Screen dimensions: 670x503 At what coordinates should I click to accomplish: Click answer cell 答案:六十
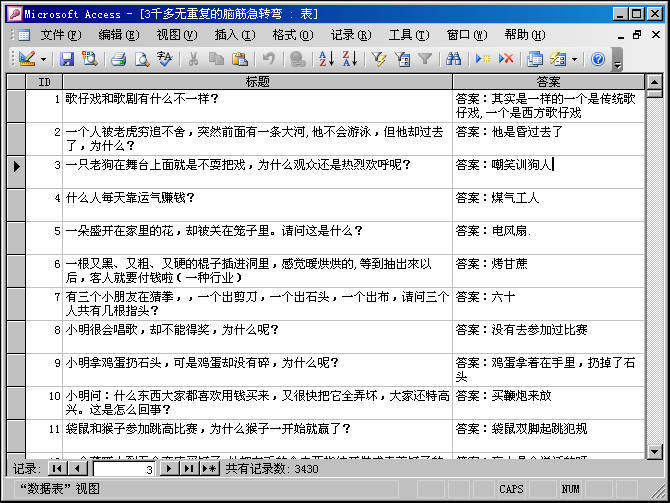(x=548, y=303)
